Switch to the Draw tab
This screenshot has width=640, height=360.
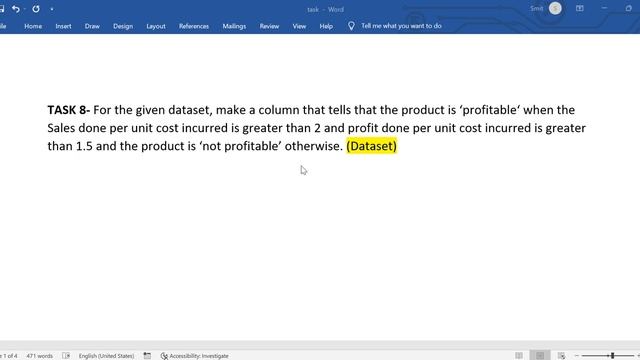coord(92,26)
